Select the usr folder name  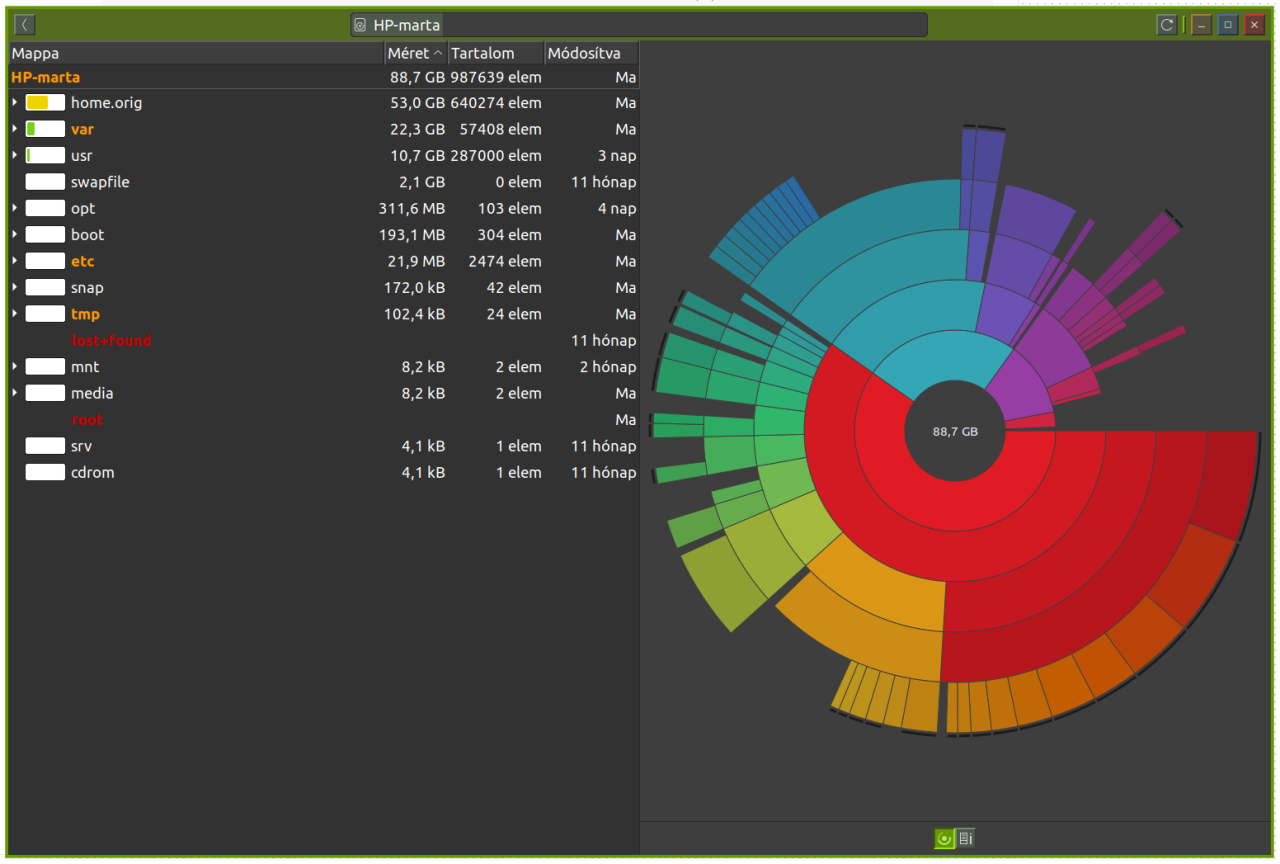82,156
